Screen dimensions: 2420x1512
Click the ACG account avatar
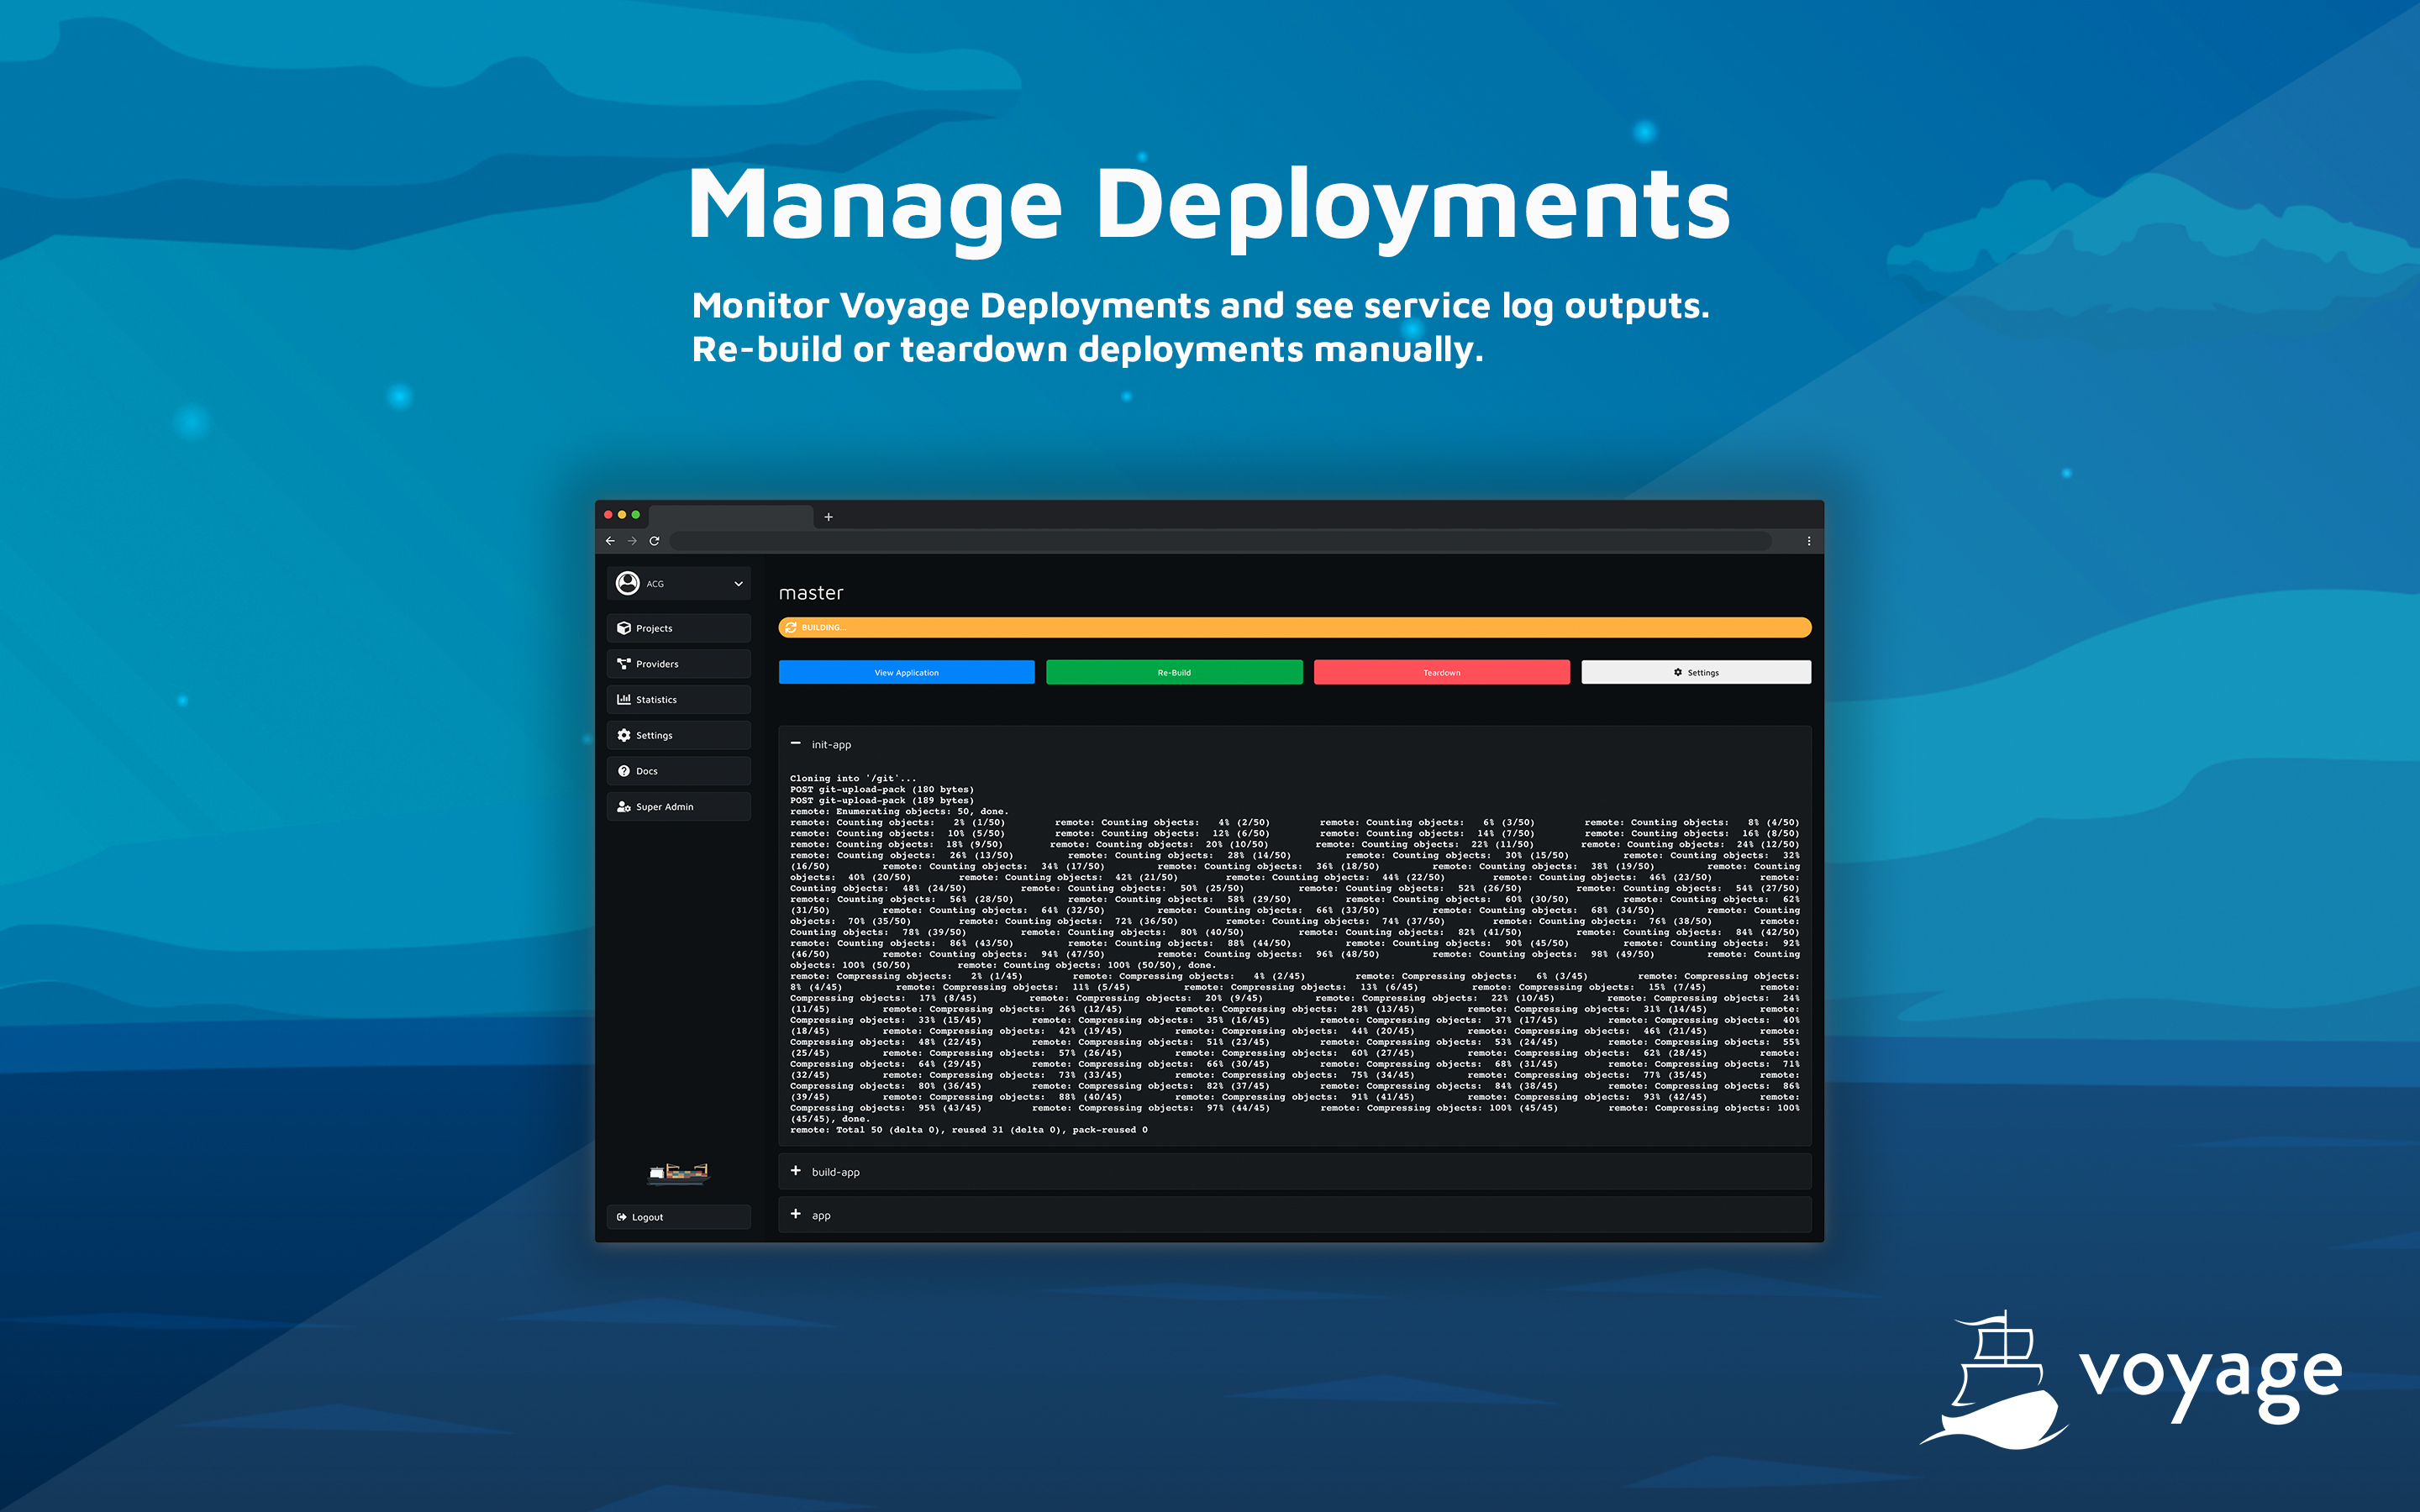point(628,583)
